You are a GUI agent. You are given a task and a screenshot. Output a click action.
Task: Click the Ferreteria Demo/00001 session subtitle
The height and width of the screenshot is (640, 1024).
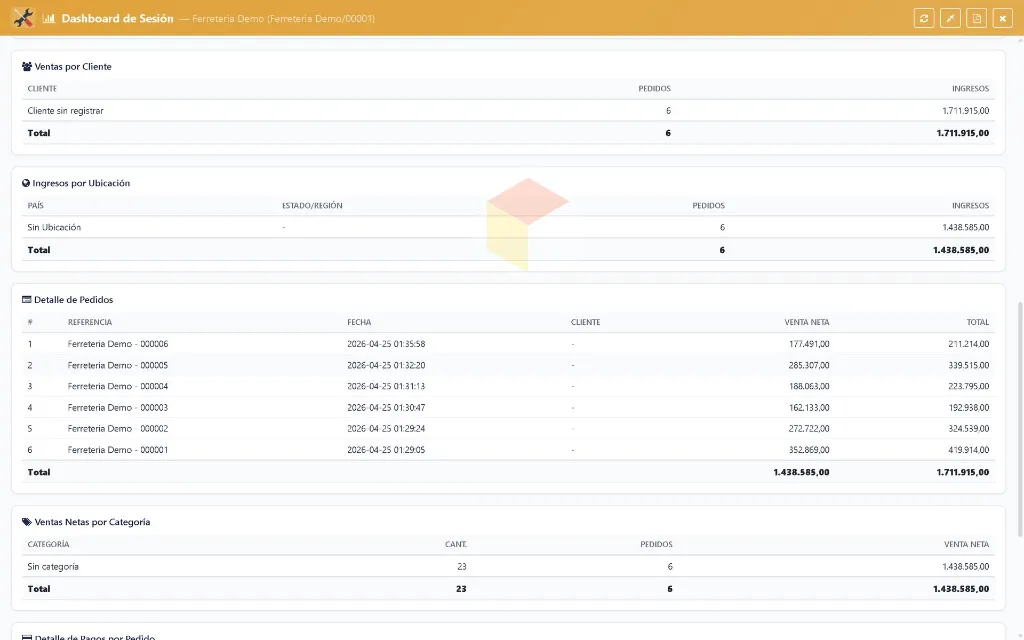[x=283, y=18]
